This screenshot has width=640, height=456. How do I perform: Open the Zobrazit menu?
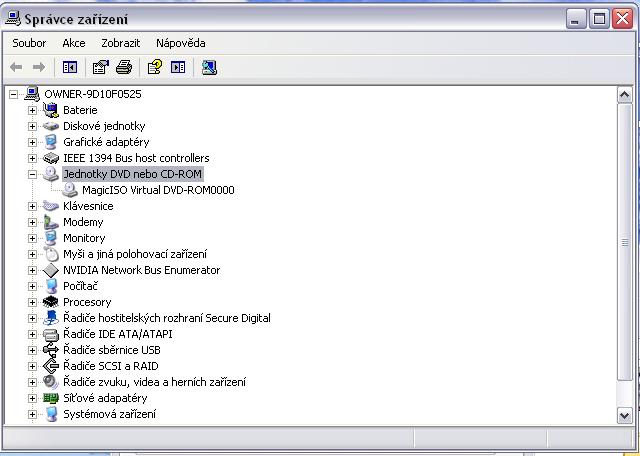(x=120, y=43)
